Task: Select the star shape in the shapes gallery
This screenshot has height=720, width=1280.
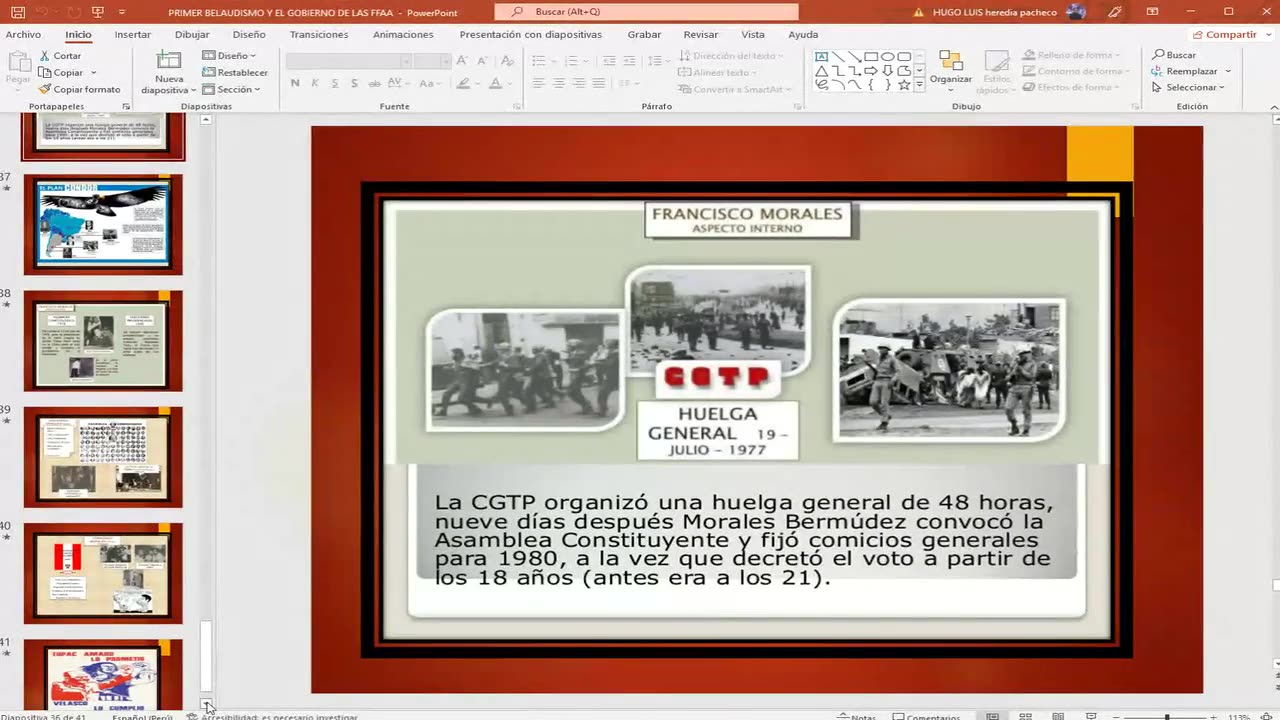Action: tap(904, 85)
